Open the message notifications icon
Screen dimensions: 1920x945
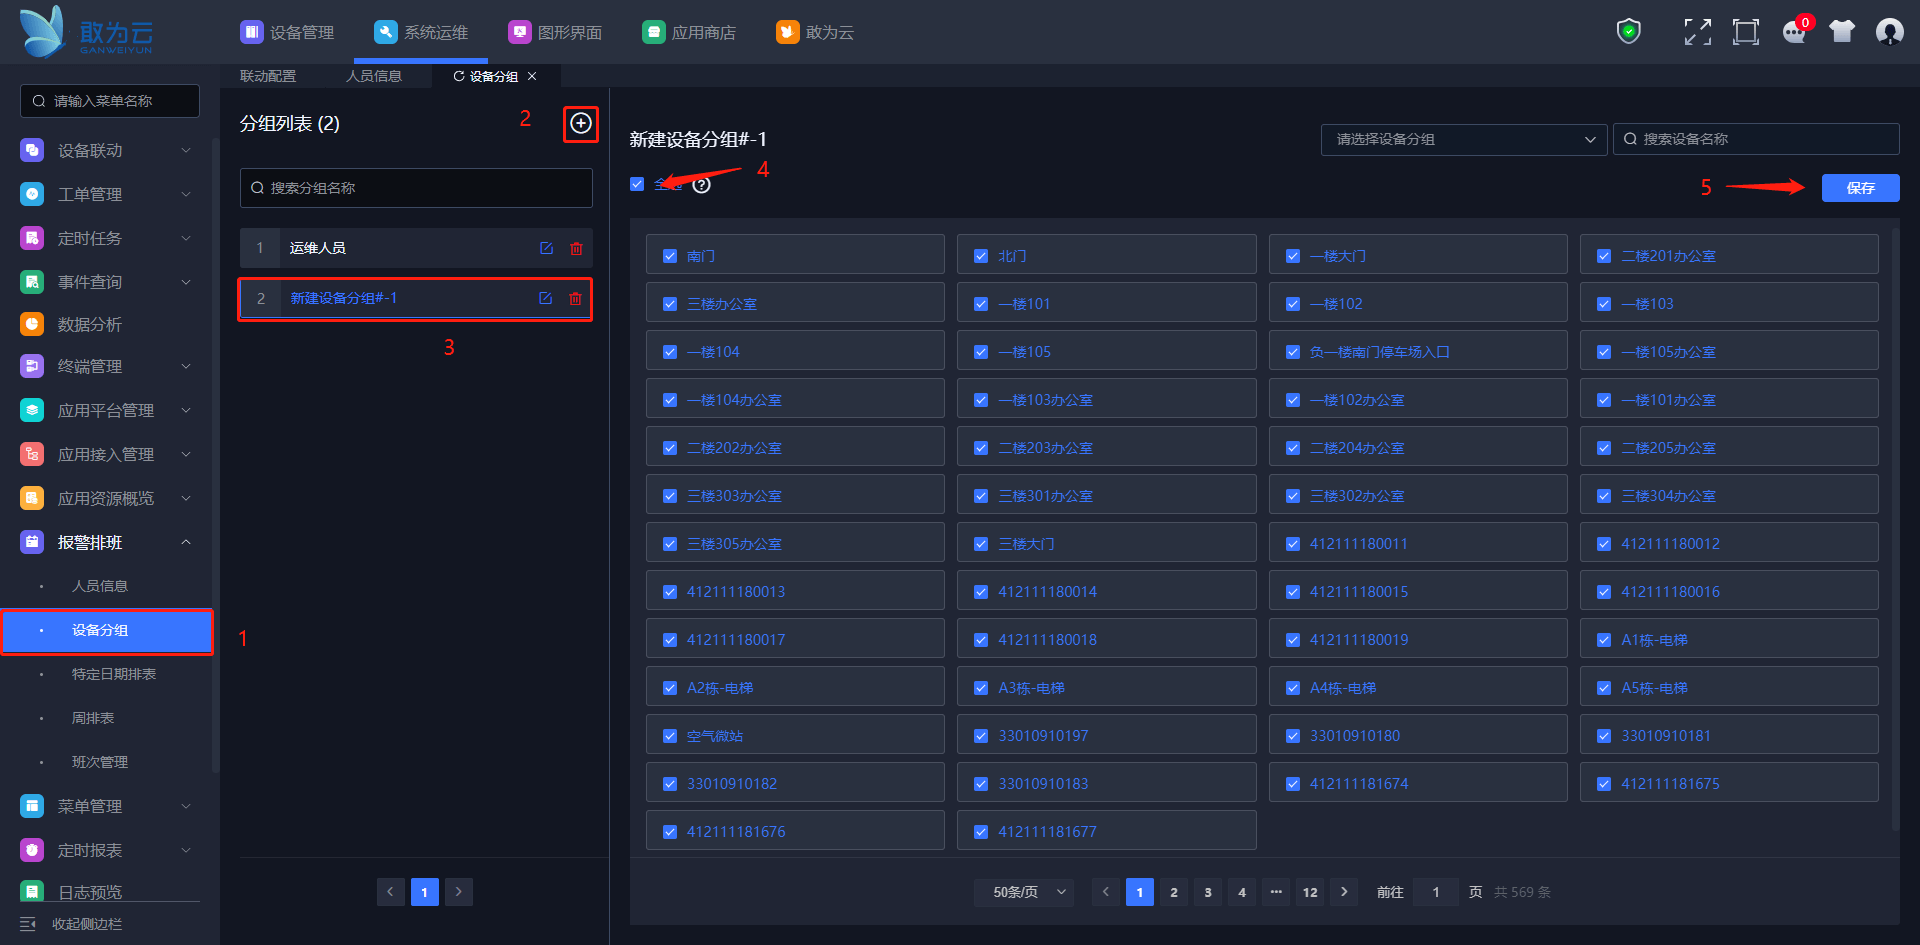pos(1794,32)
